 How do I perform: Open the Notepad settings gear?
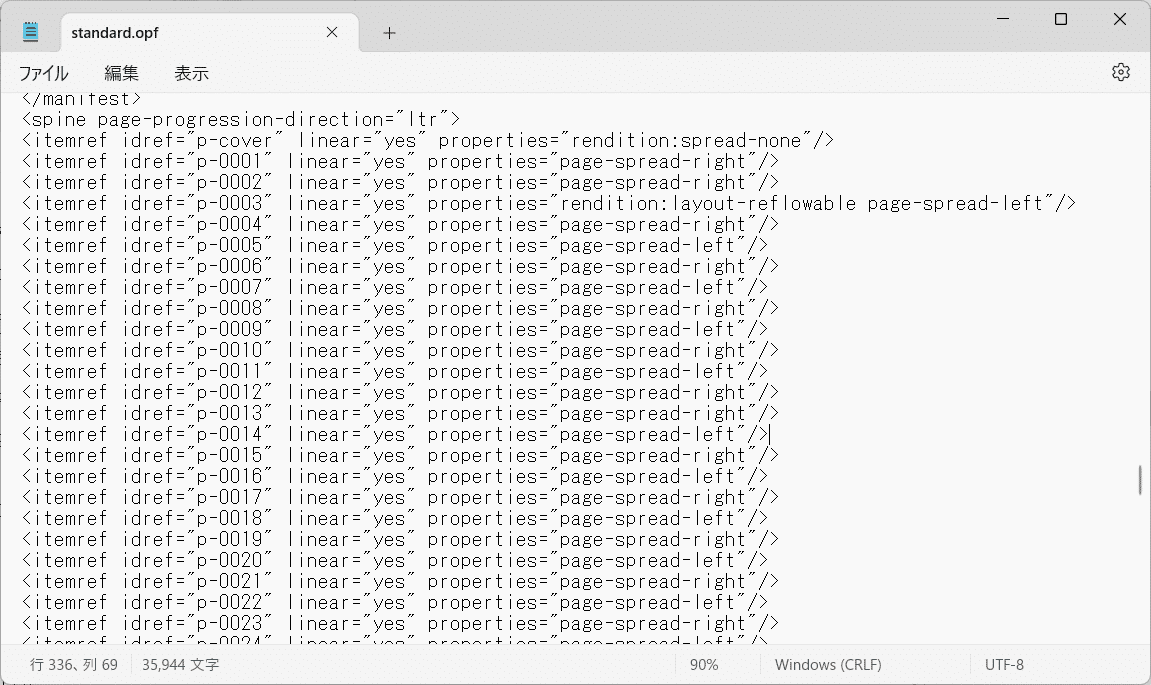(1120, 72)
